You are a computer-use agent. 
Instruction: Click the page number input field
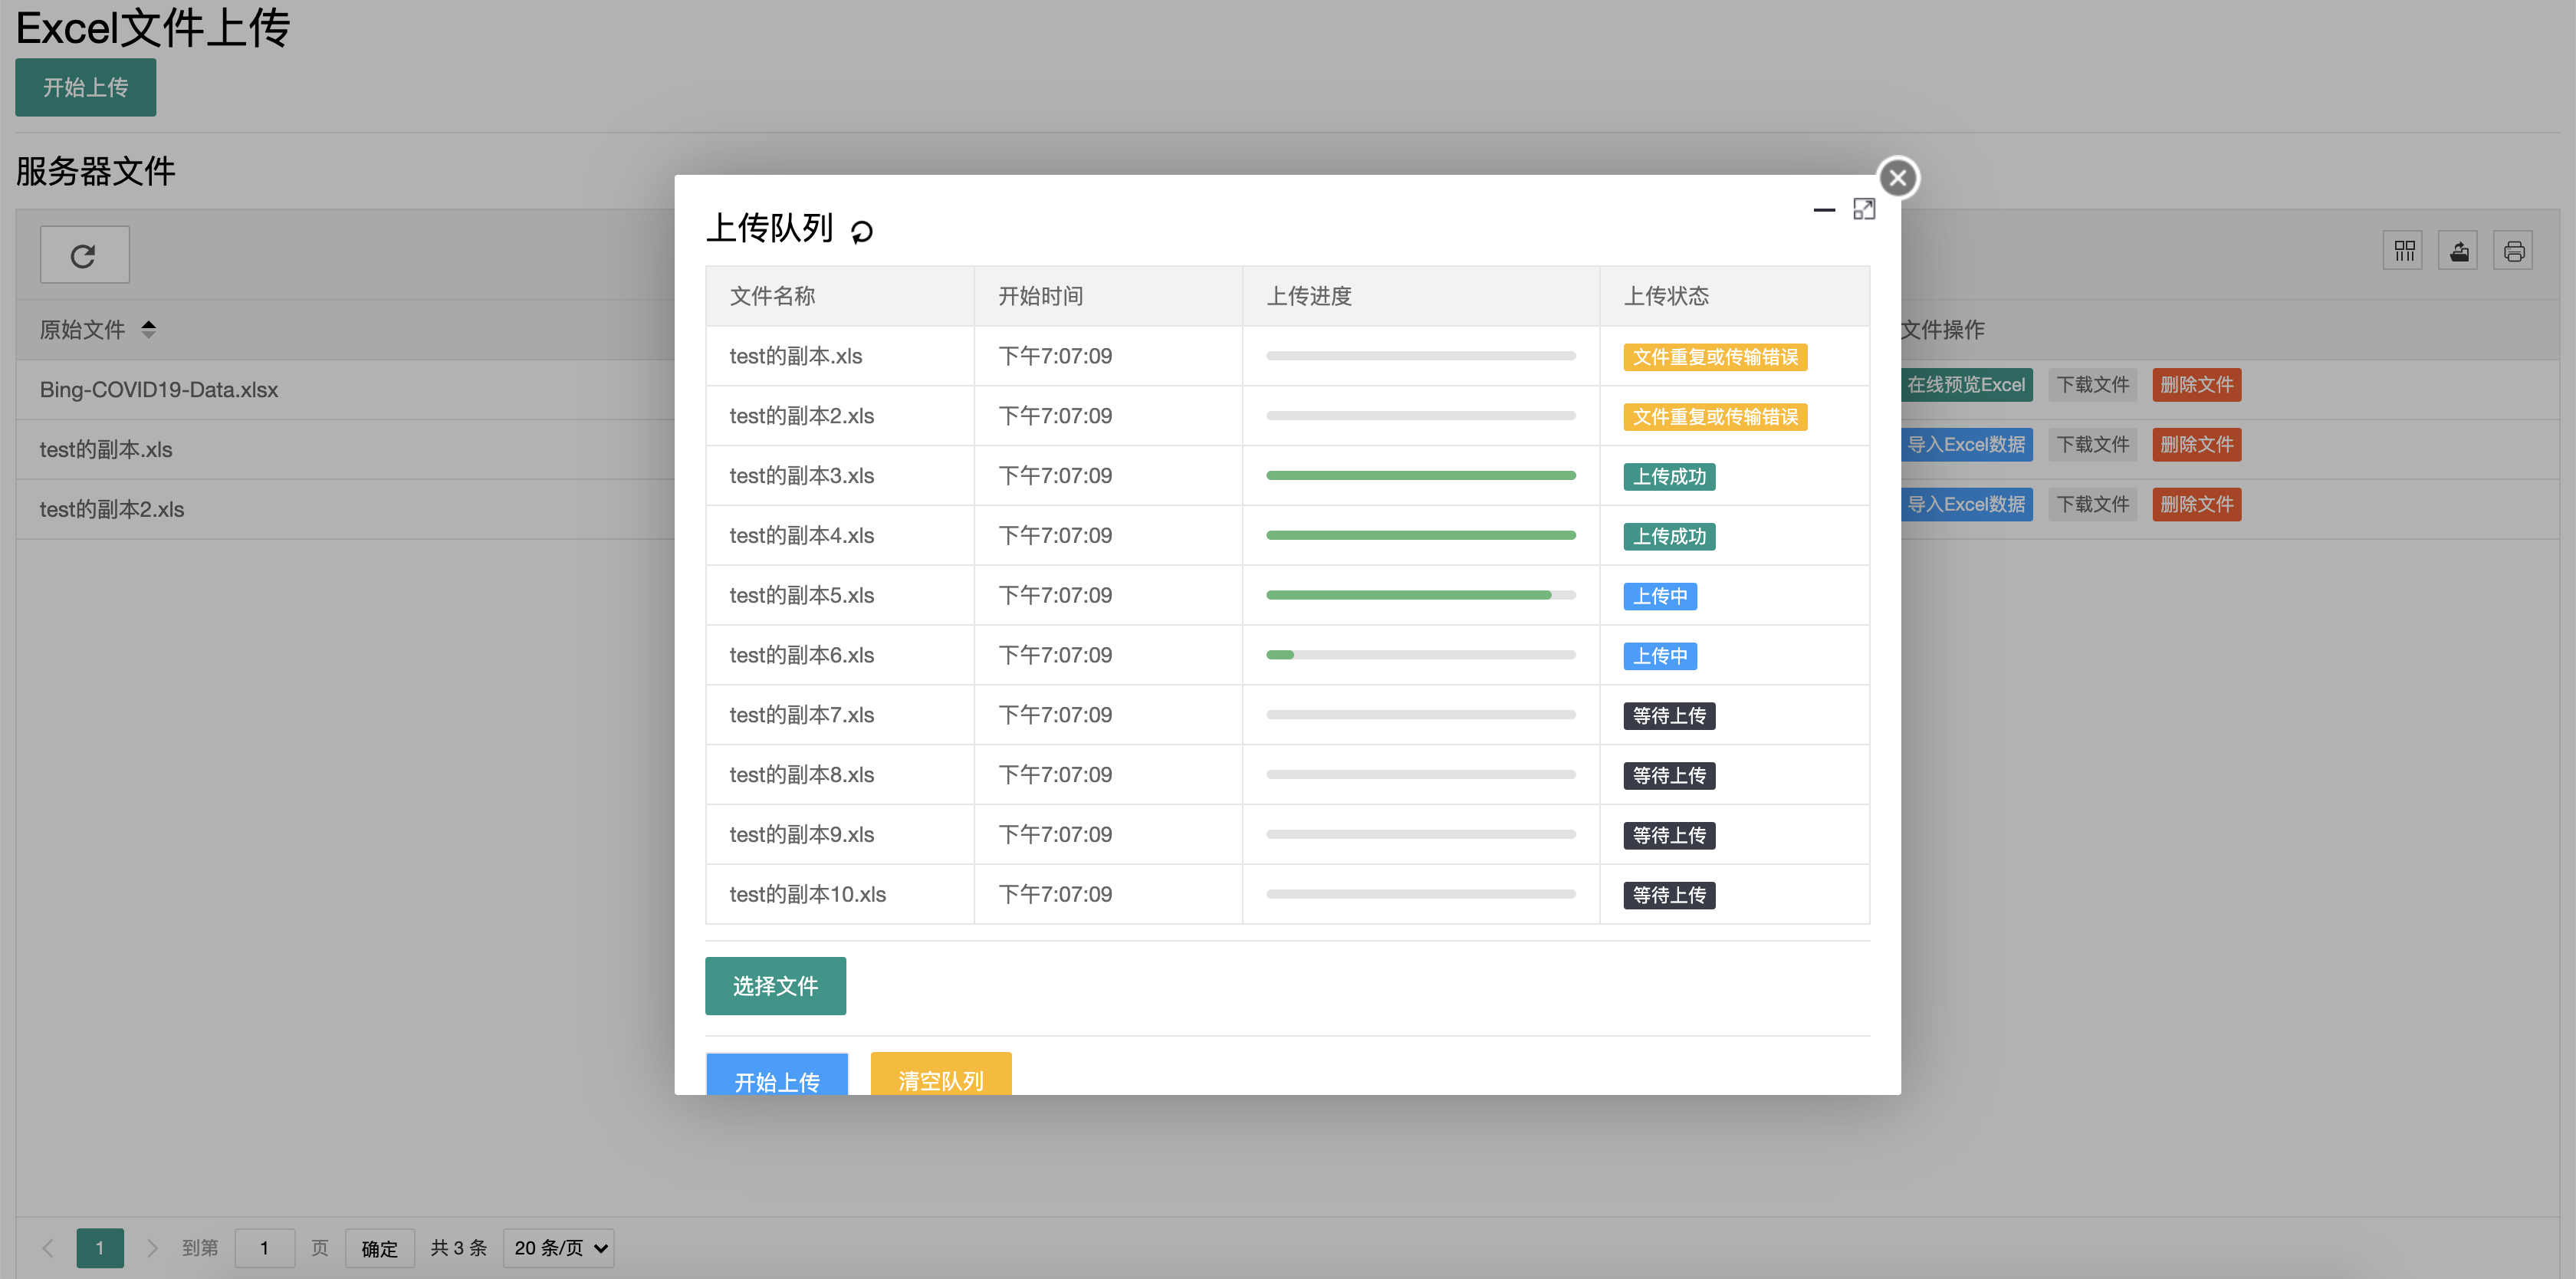(x=265, y=1248)
